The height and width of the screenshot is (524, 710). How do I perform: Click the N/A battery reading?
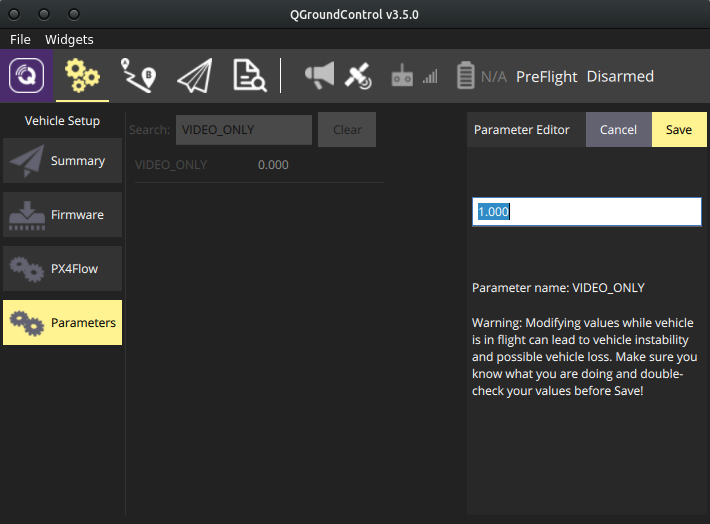[x=494, y=77]
